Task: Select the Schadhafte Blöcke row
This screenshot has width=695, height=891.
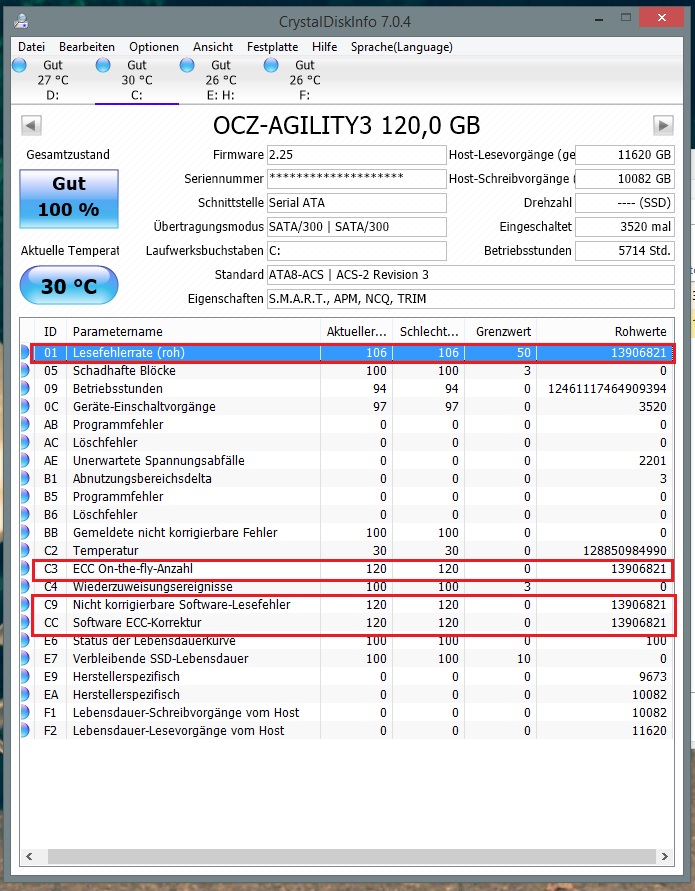Action: pos(347,370)
